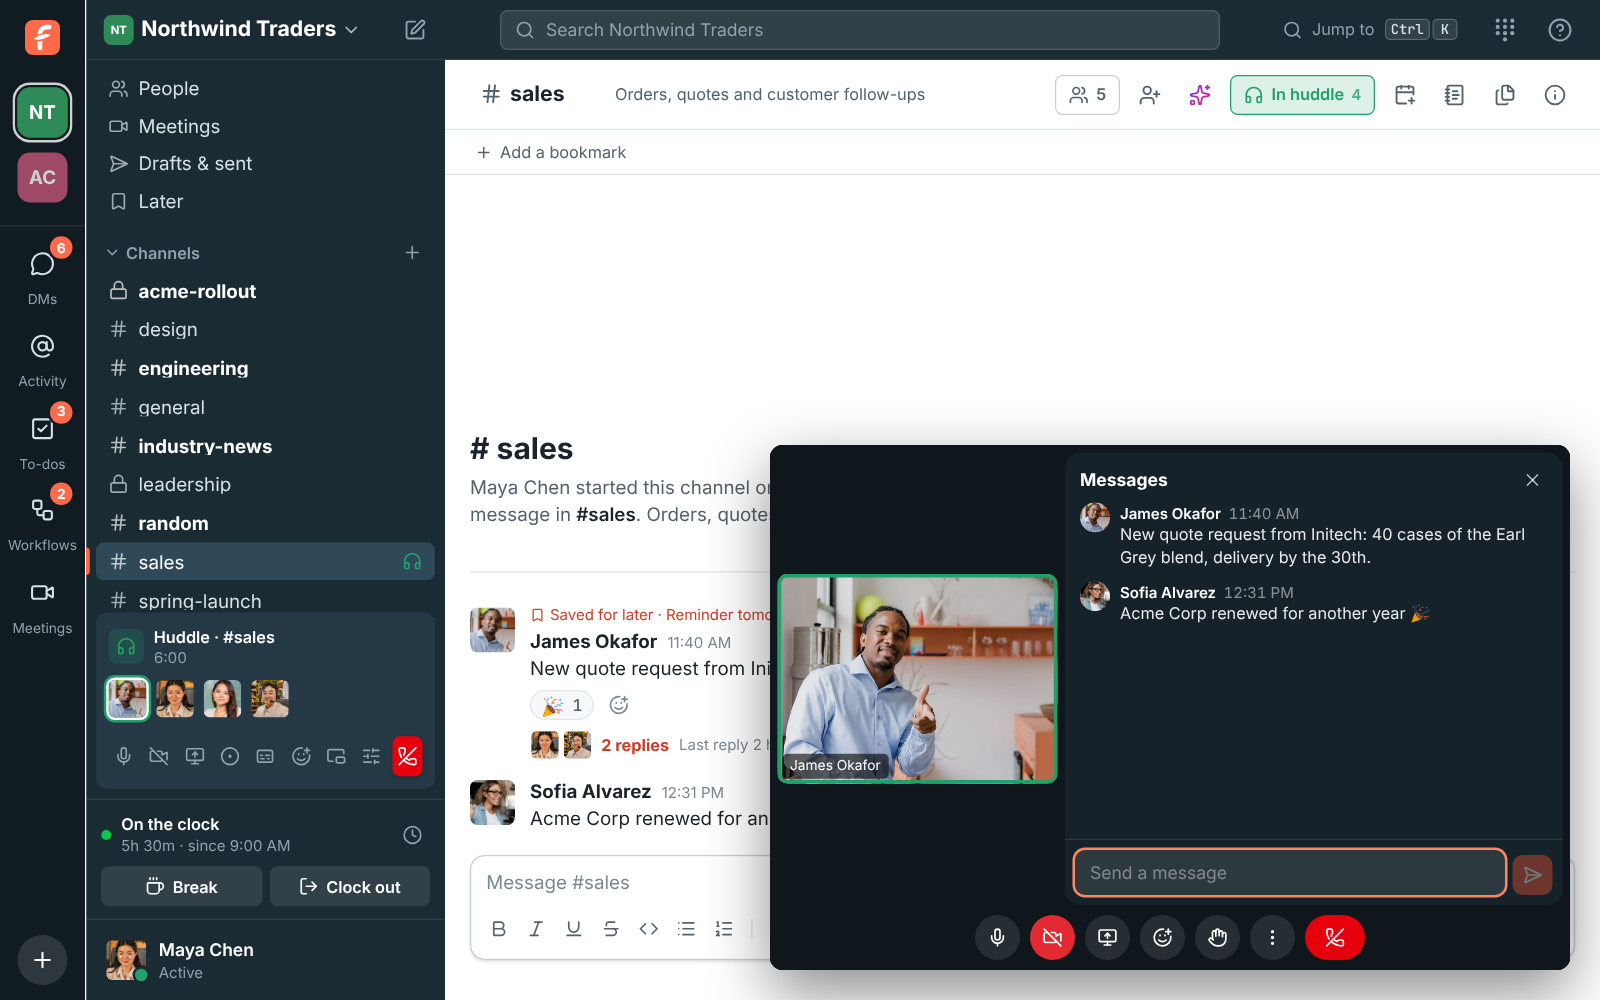Select the NT workspace icon
1600x1000 pixels.
coord(42,112)
